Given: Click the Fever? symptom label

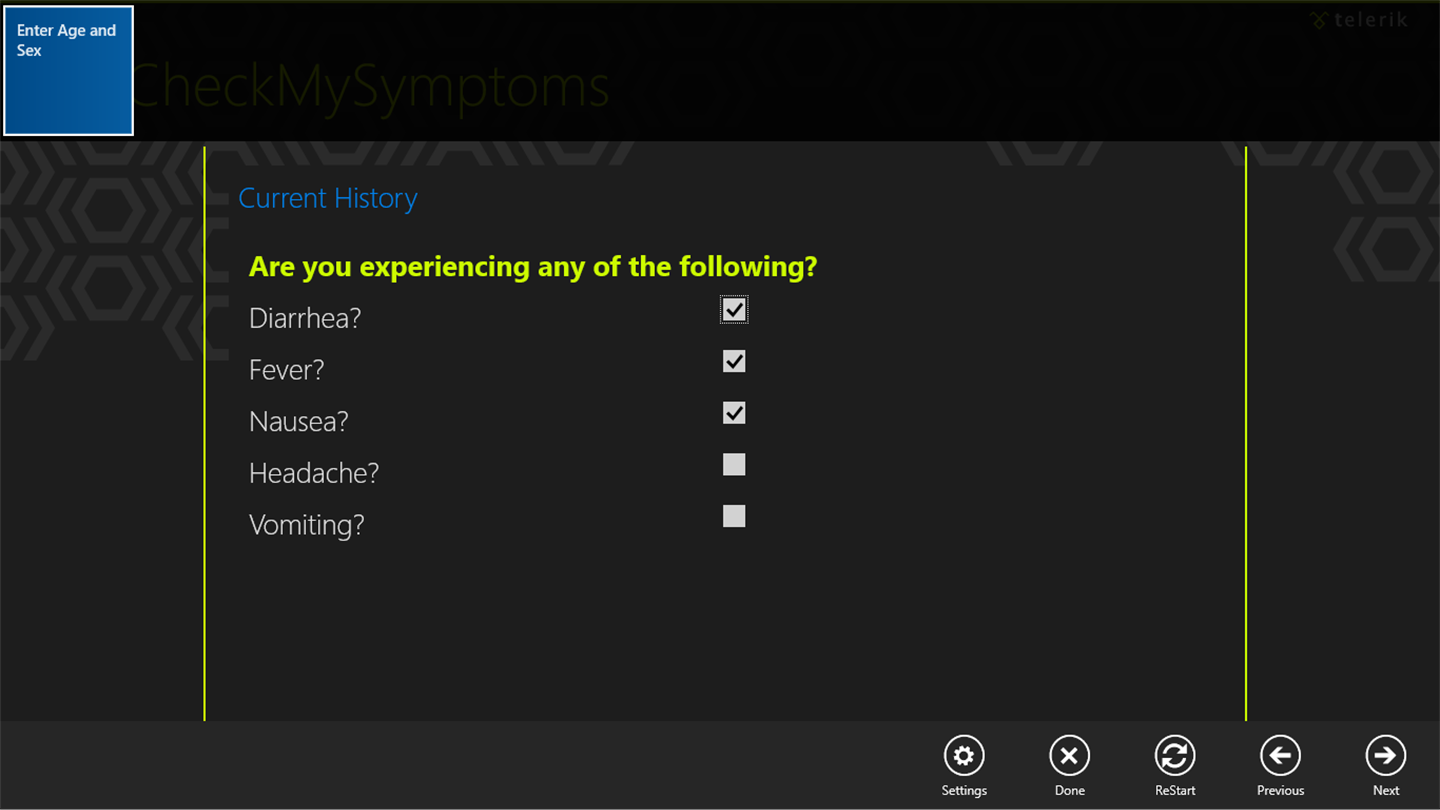Looking at the screenshot, I should (287, 370).
